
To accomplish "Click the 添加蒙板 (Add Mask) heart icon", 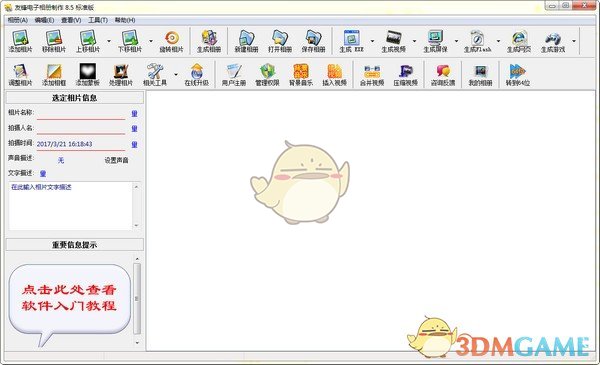I will 88,75.
